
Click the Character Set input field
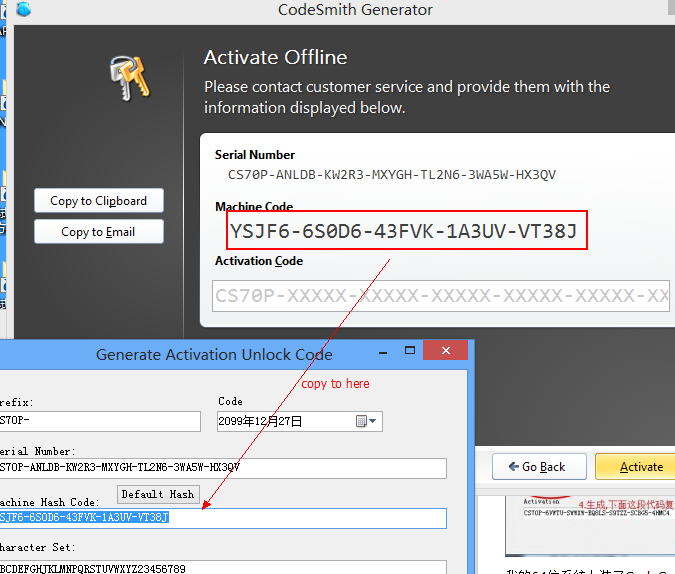tap(223, 568)
